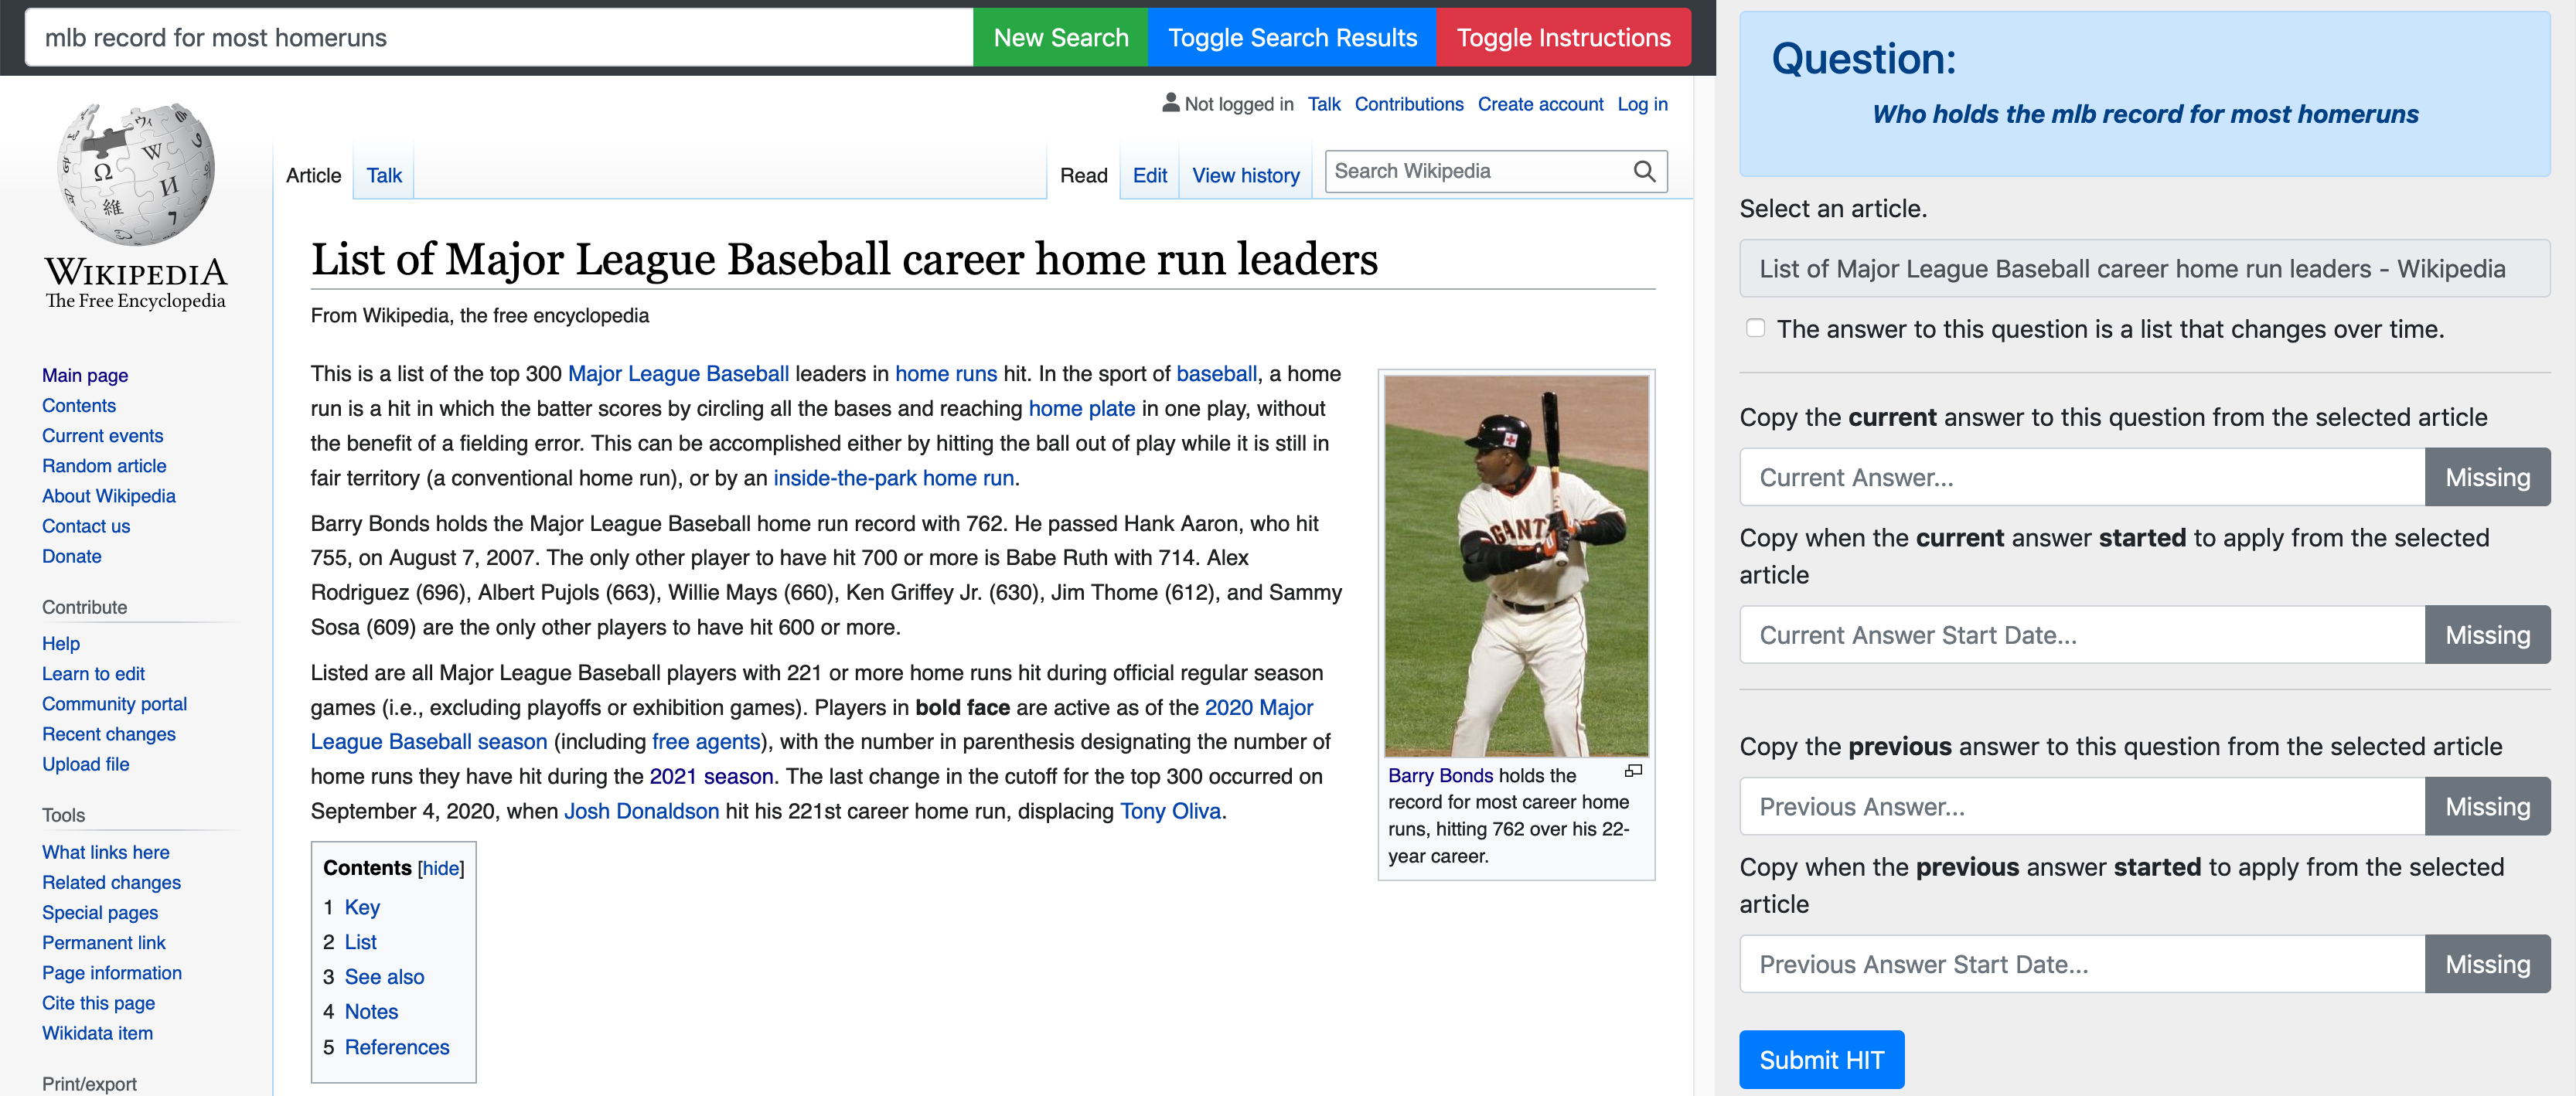The image size is (2576, 1096).
Task: Open the home plate link
Action: [x=1081, y=408]
